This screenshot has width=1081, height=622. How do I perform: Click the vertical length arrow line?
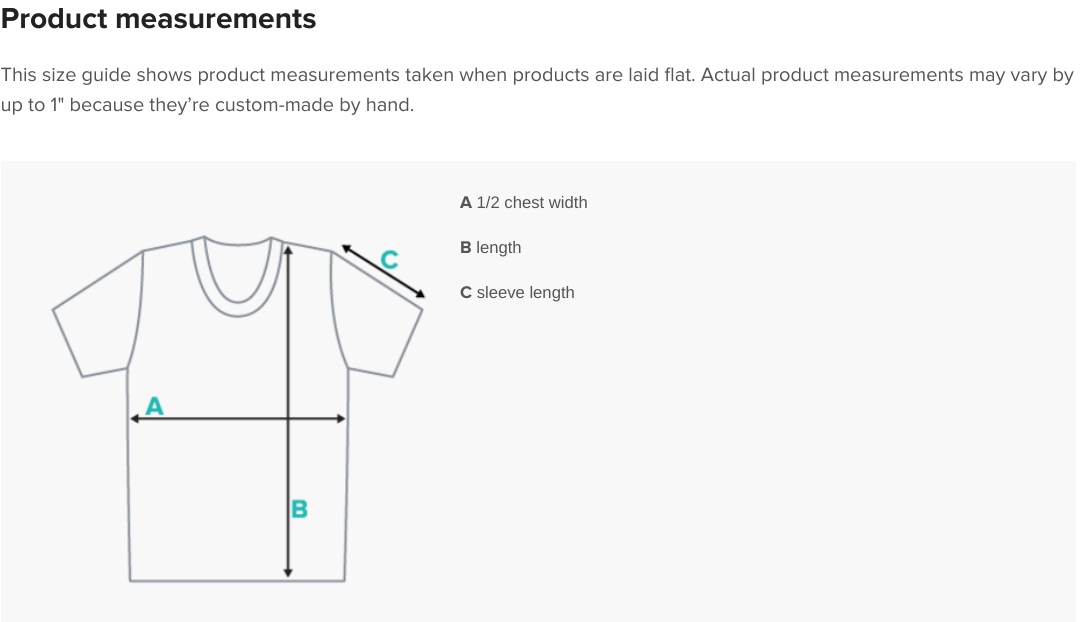pos(288,411)
